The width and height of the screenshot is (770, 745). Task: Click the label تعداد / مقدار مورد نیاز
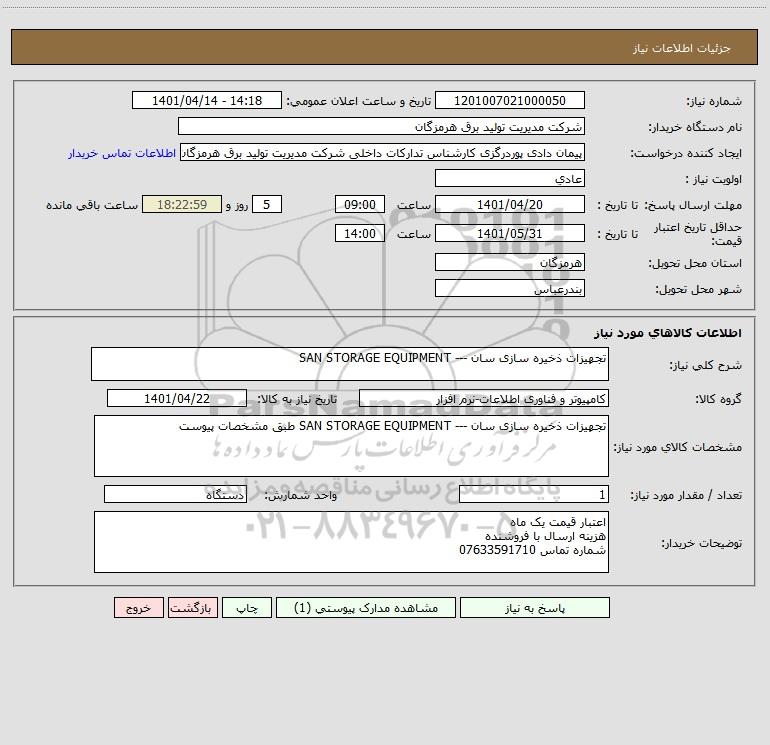pyautogui.click(x=686, y=495)
